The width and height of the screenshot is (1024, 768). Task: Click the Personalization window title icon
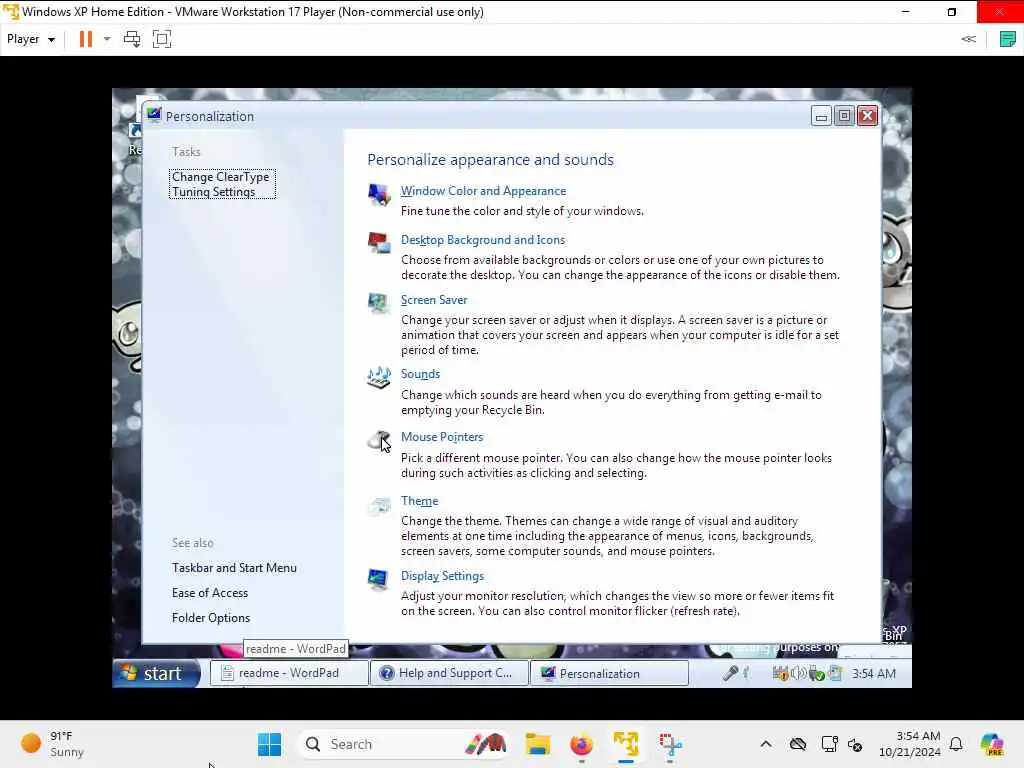[154, 115]
